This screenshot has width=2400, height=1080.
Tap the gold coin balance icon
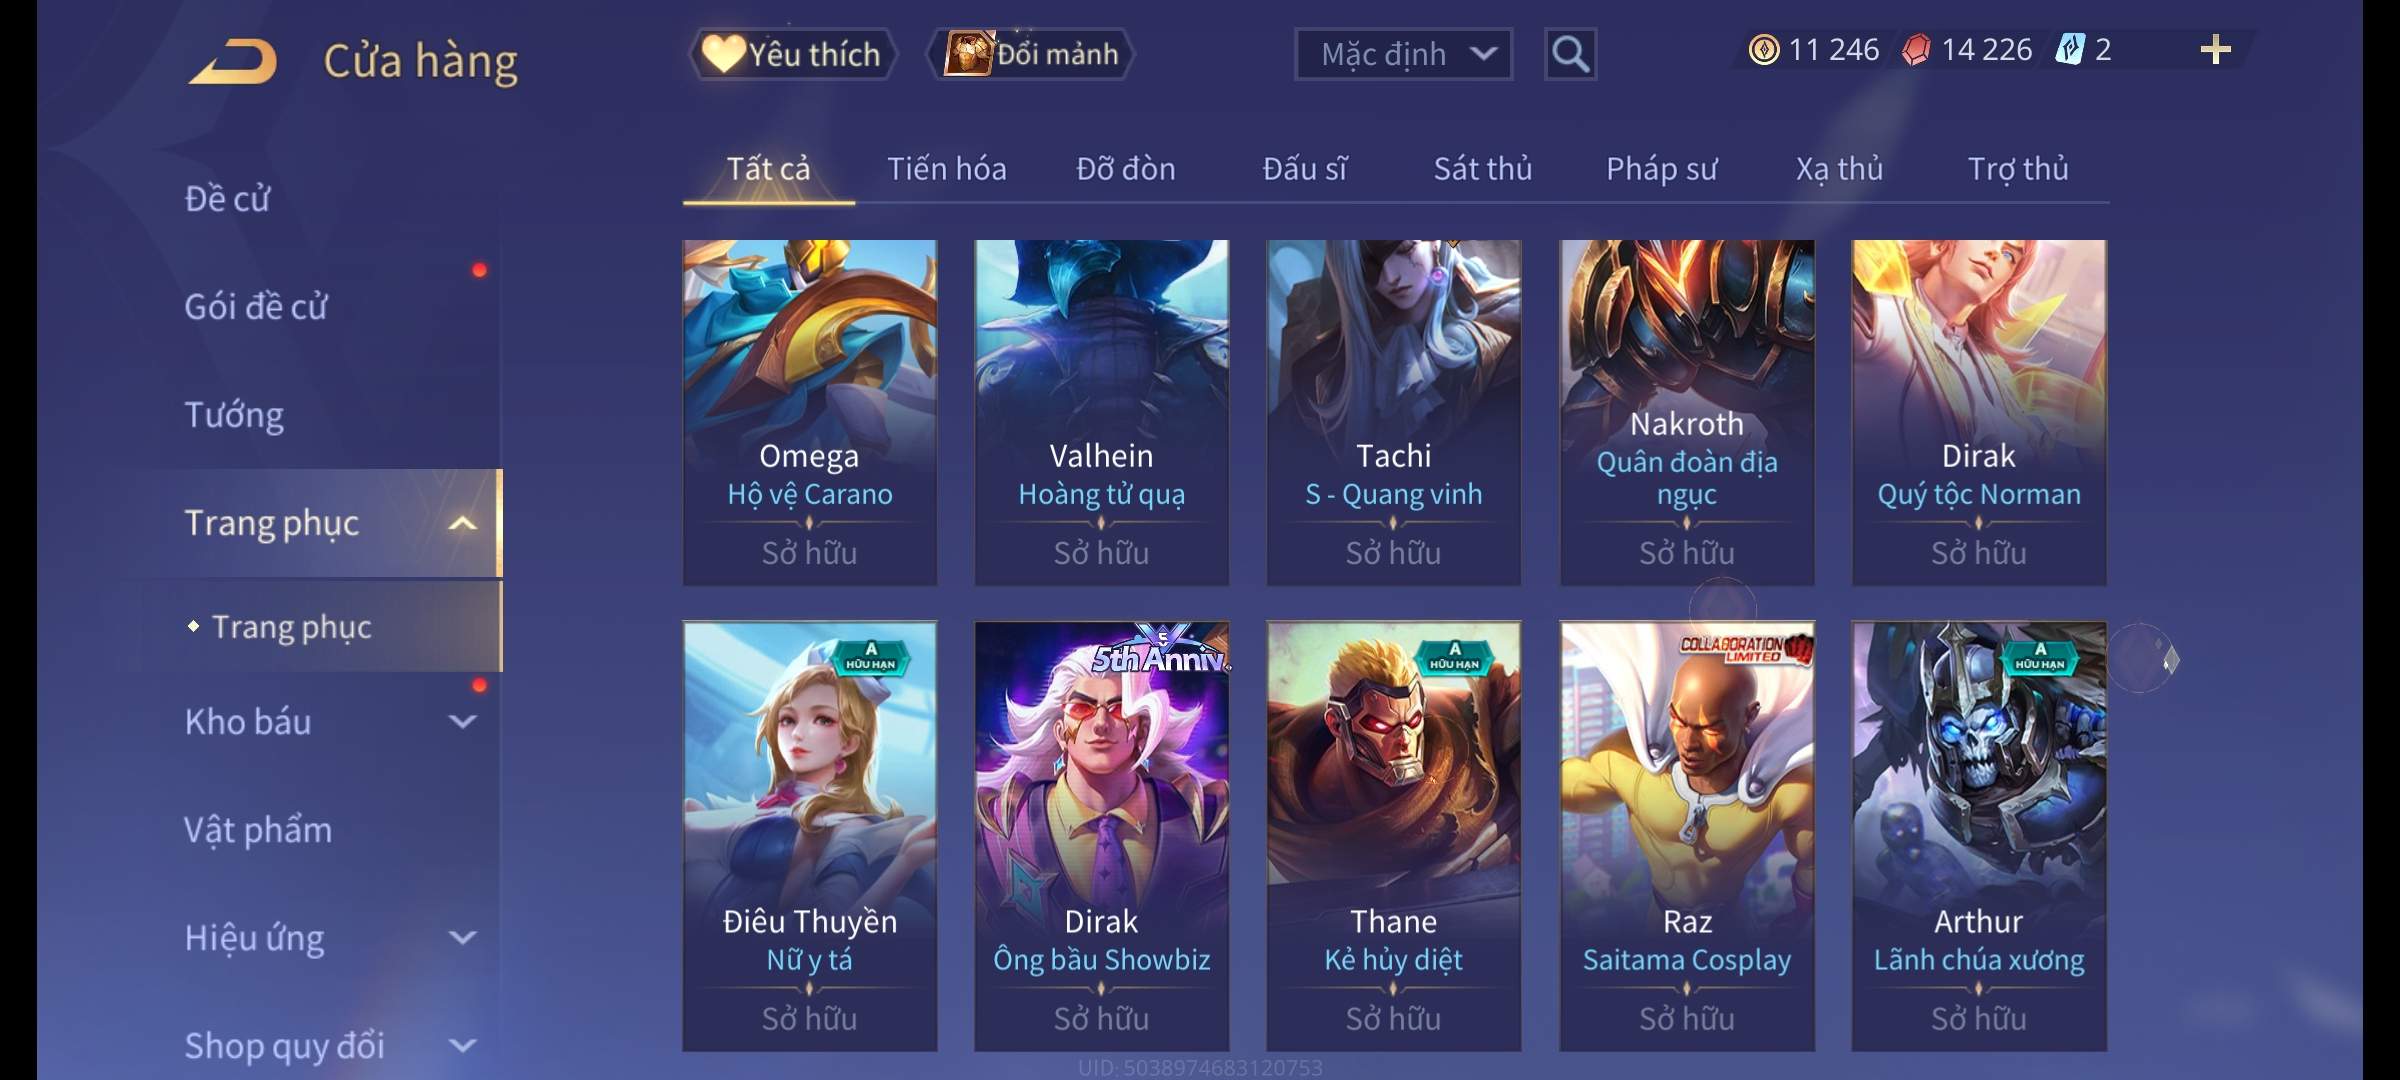[x=1764, y=50]
